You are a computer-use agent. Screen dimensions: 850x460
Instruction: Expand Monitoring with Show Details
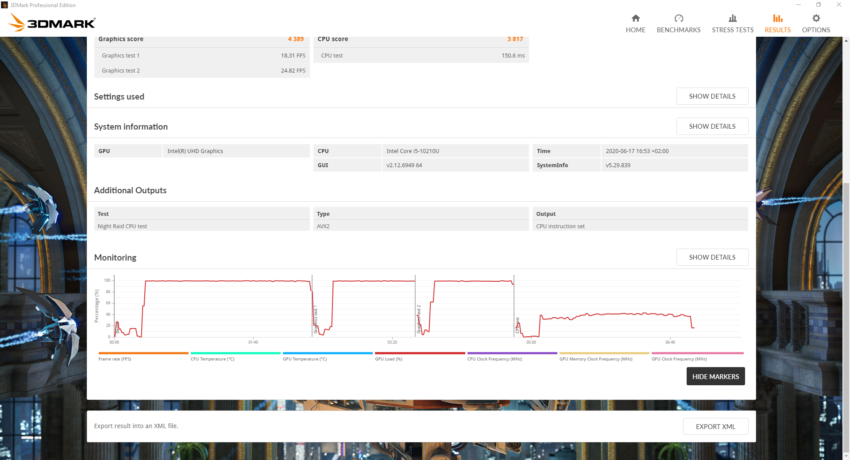[x=712, y=257]
